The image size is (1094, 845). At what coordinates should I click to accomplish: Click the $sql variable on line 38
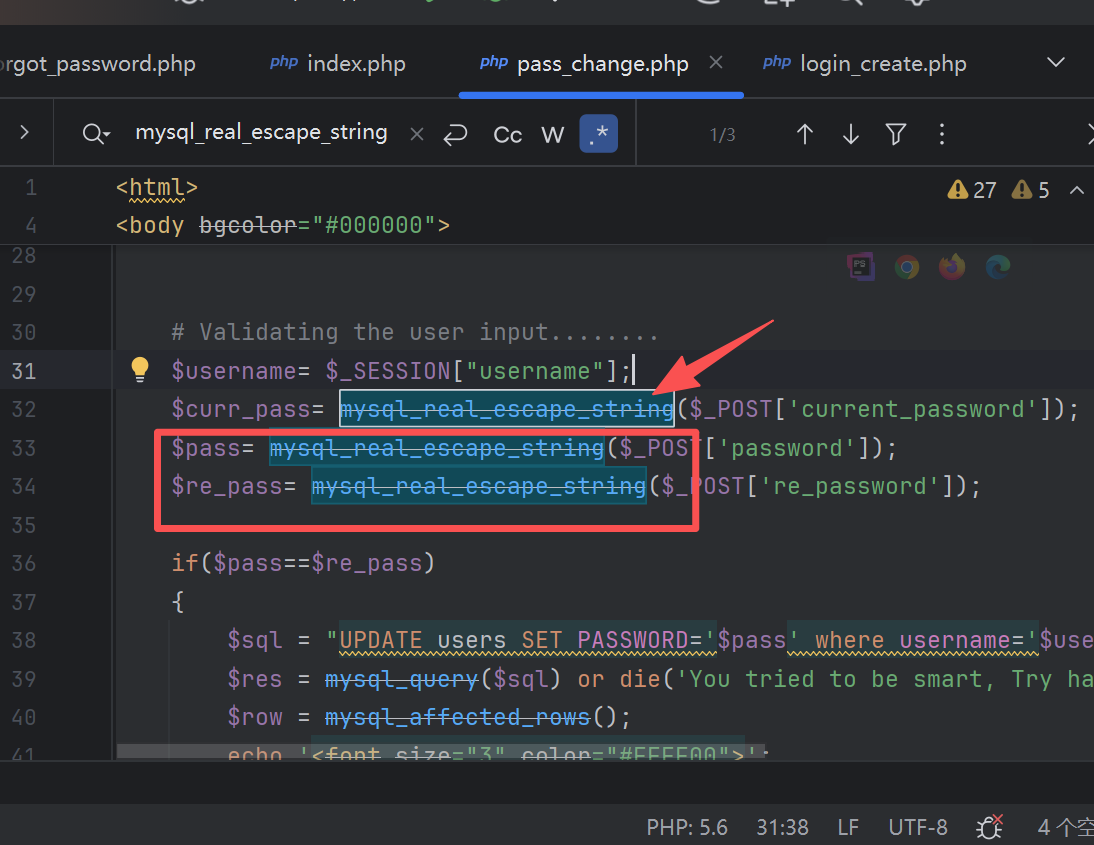[255, 641]
